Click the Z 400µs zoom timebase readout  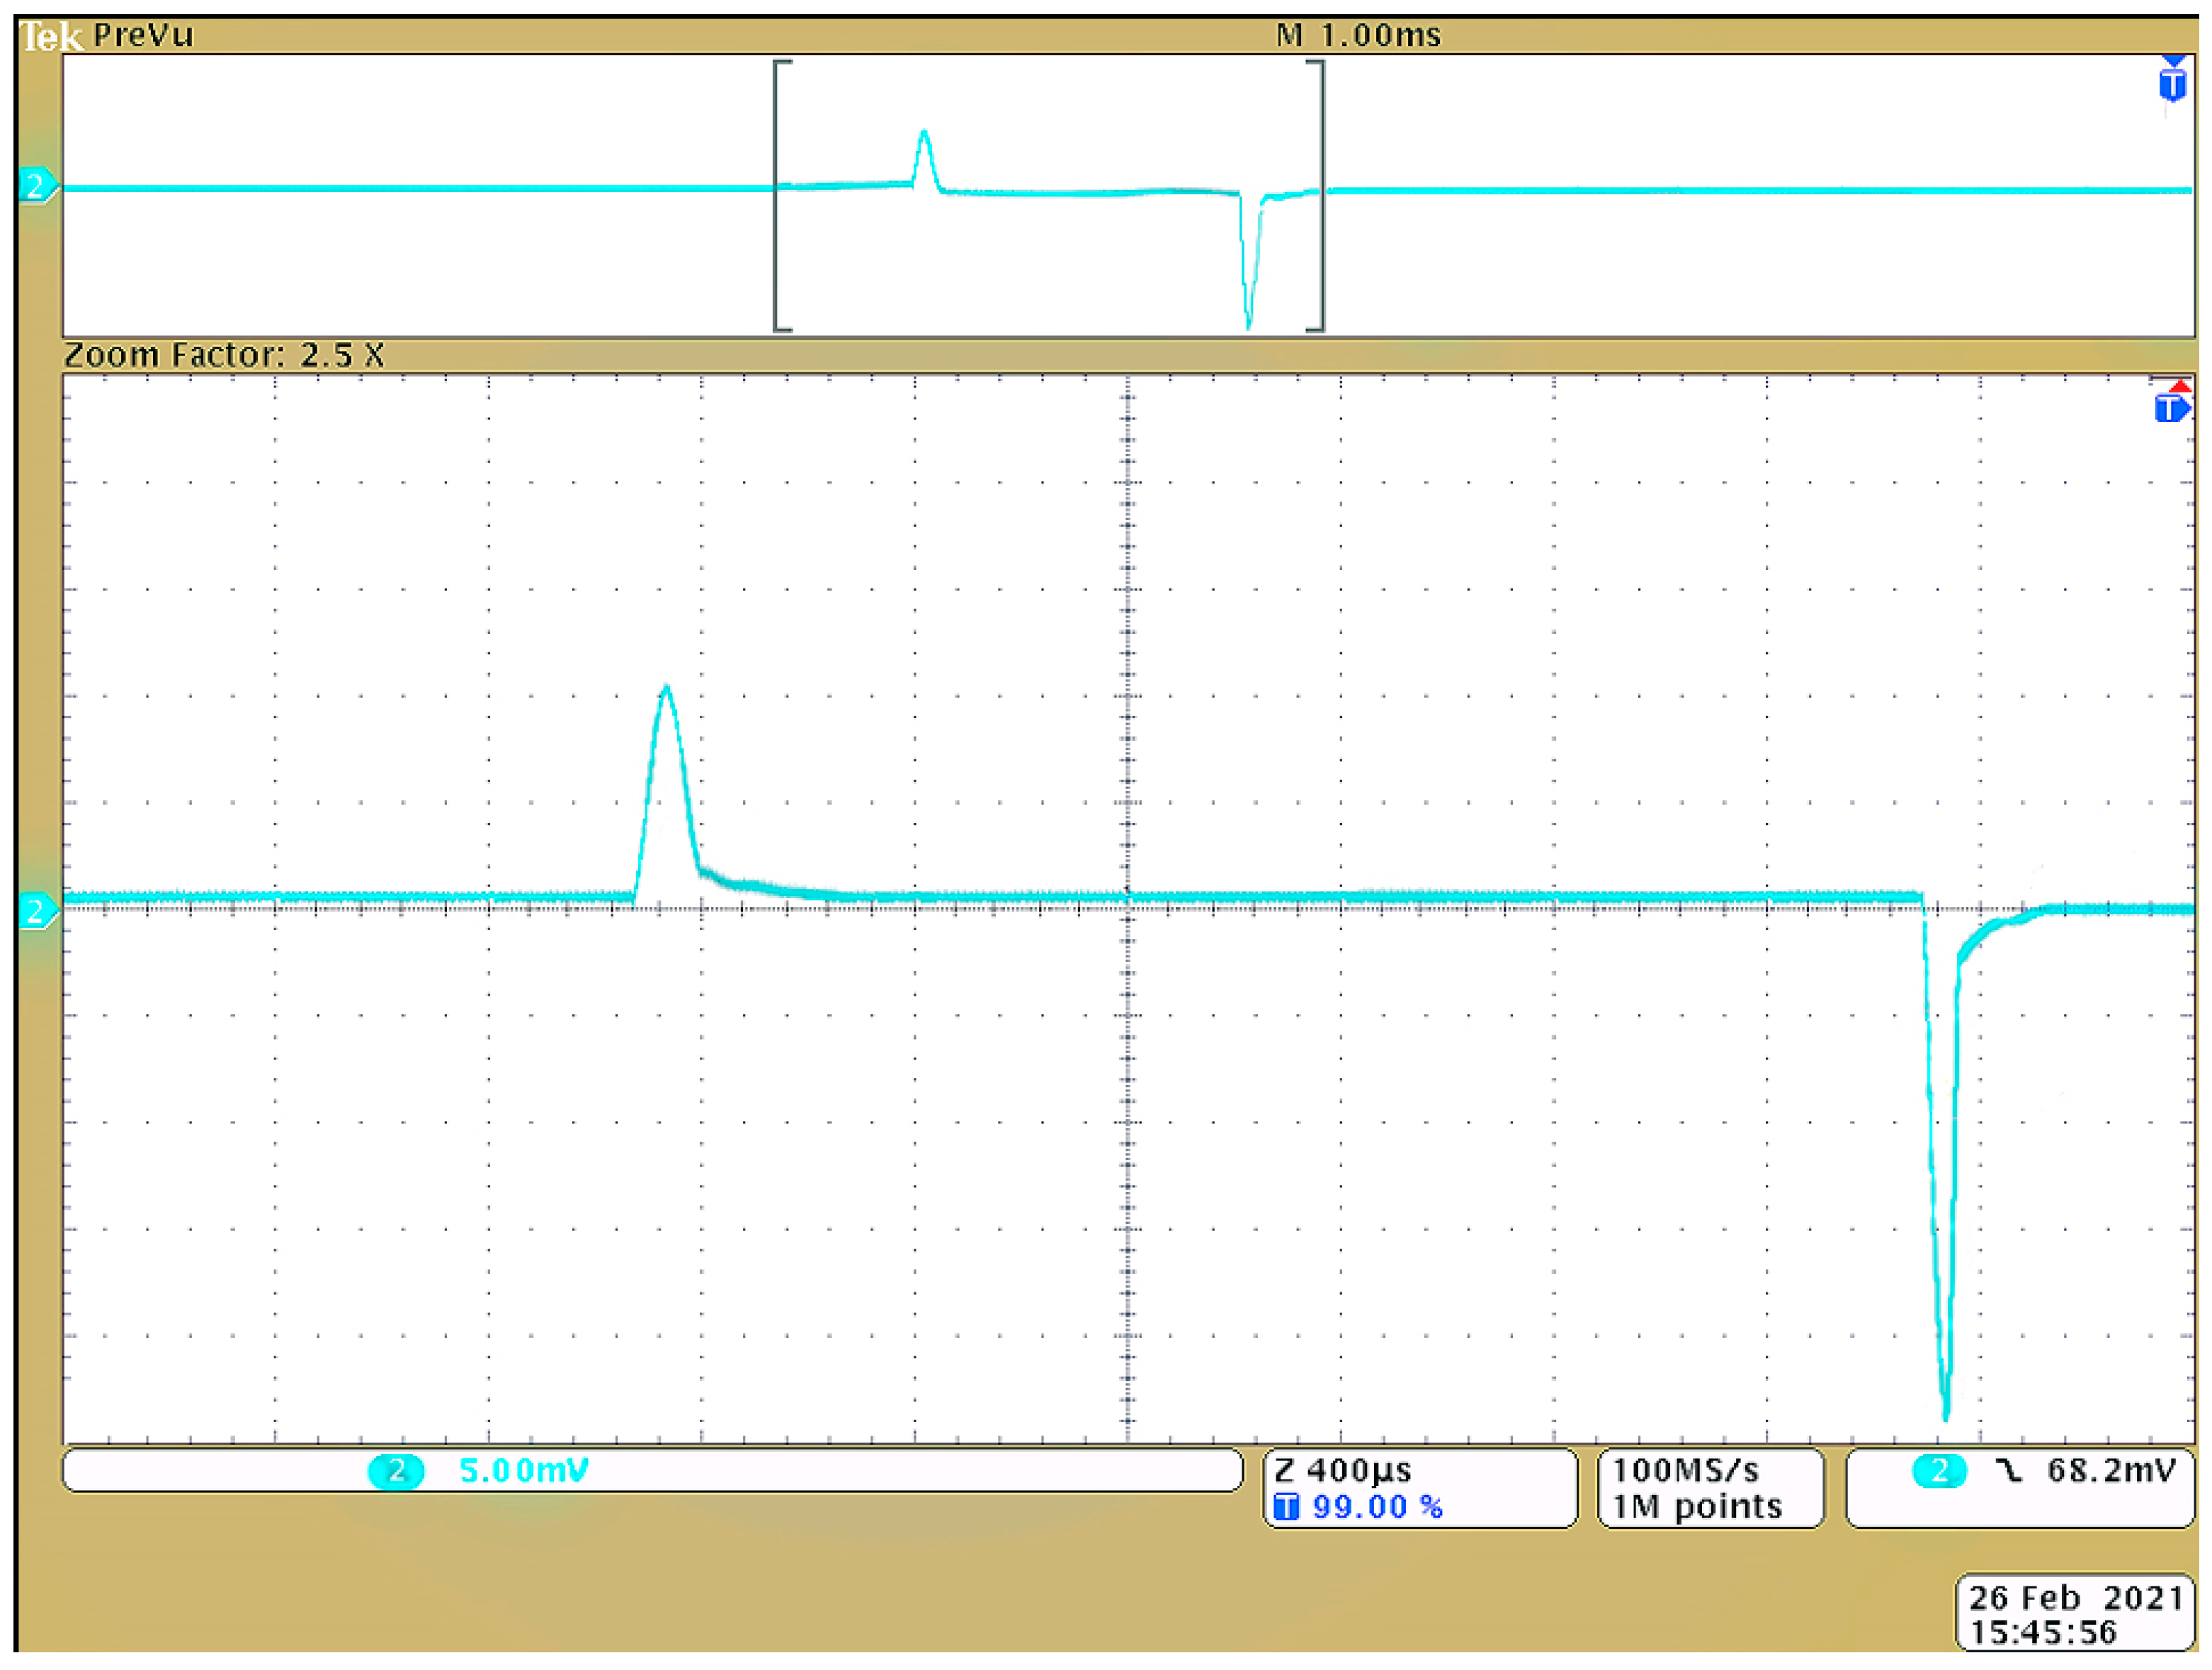click(1343, 1470)
